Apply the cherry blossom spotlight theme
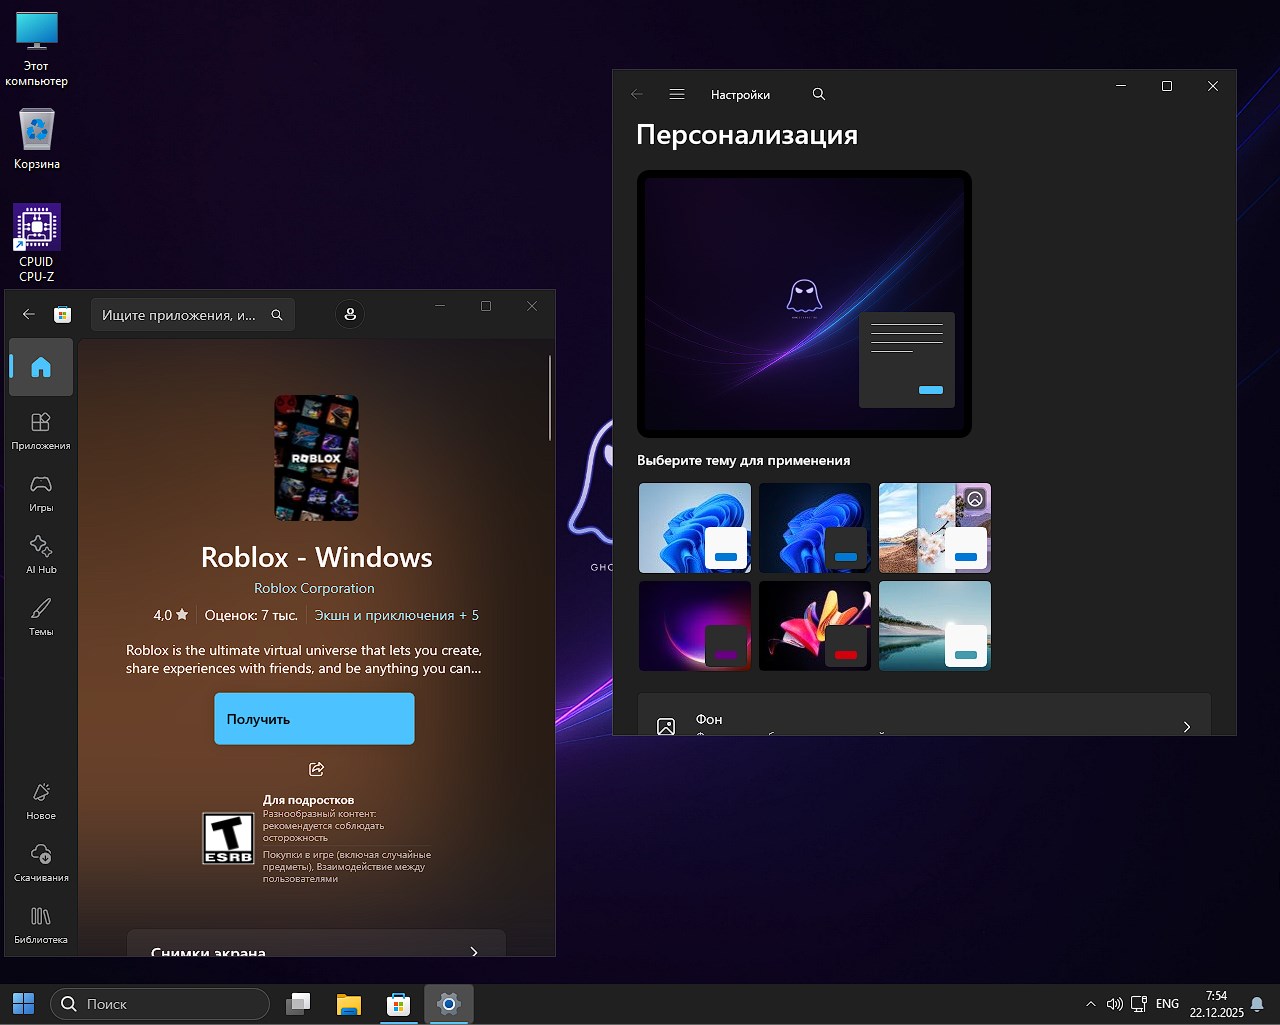This screenshot has width=1280, height=1025. click(935, 528)
